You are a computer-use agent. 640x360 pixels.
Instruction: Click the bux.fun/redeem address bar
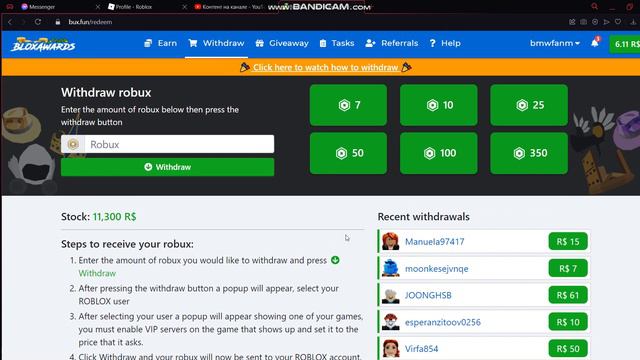[90, 22]
